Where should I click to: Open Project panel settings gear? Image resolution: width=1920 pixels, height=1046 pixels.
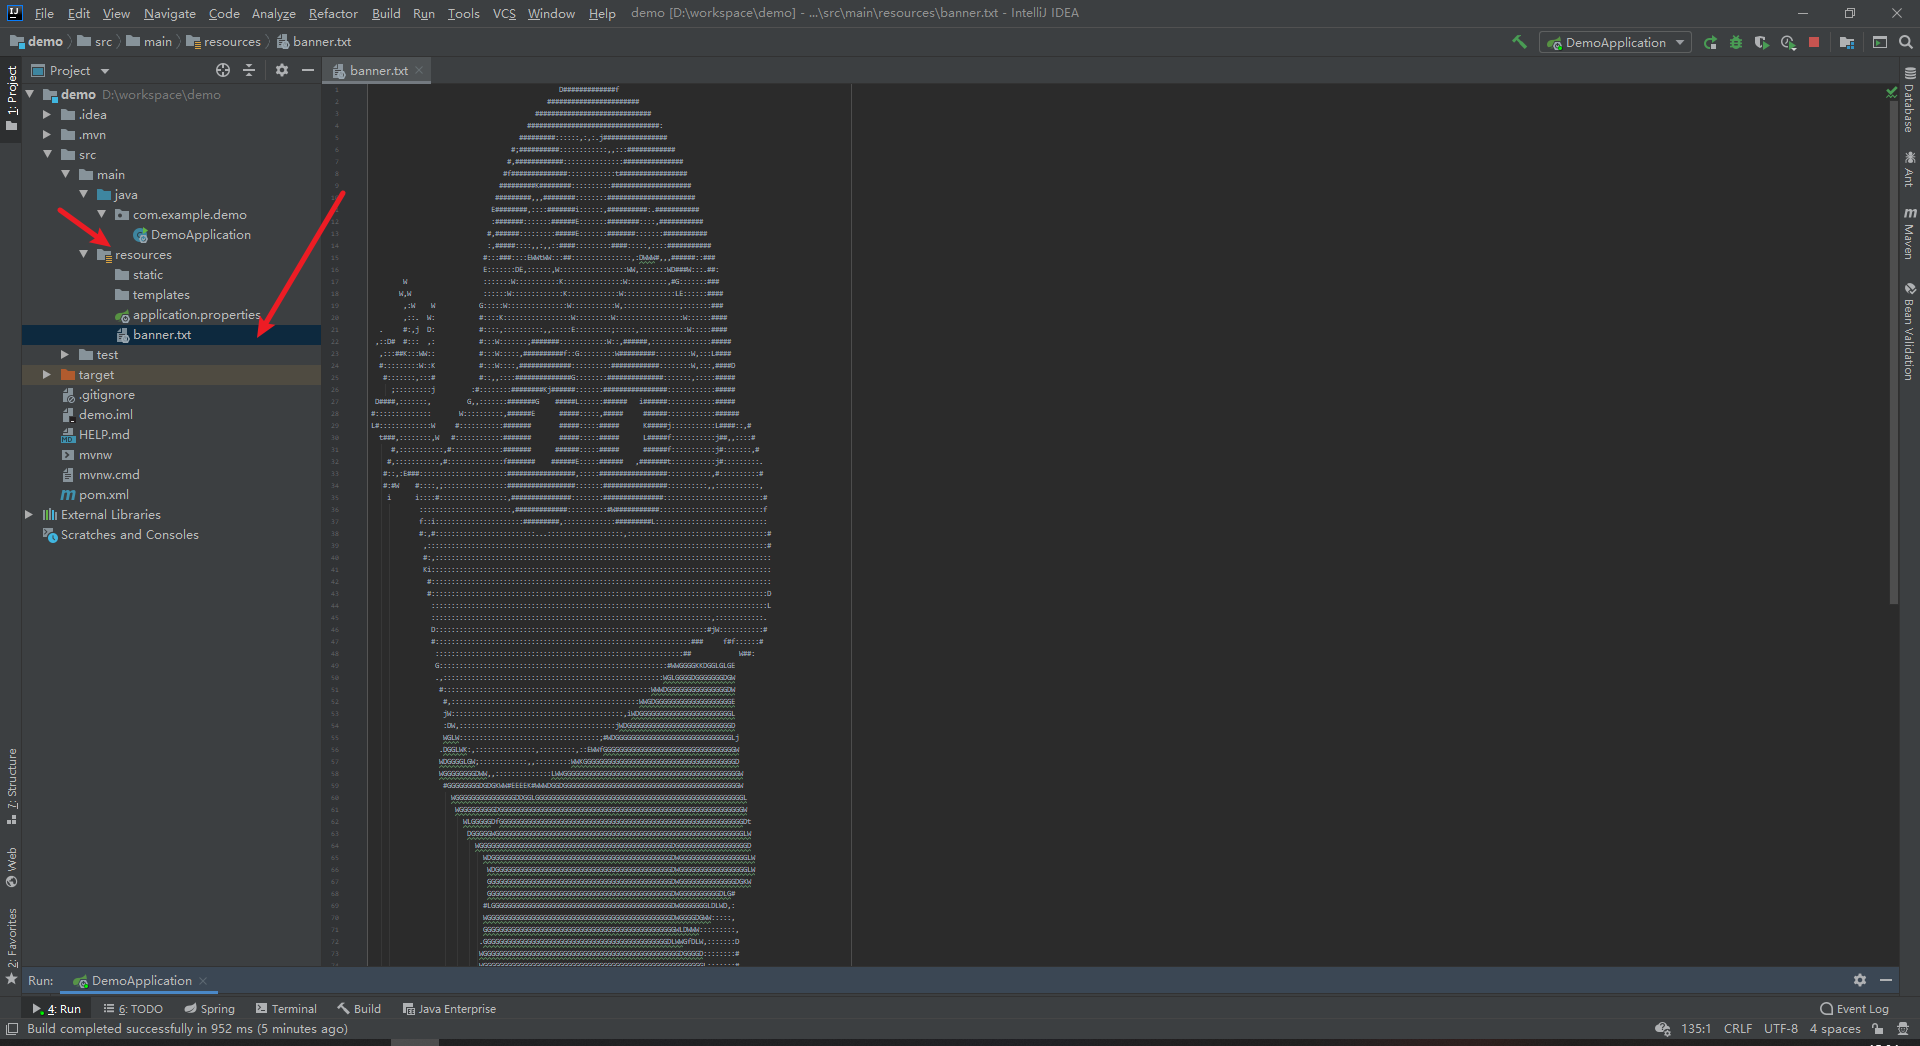click(282, 70)
